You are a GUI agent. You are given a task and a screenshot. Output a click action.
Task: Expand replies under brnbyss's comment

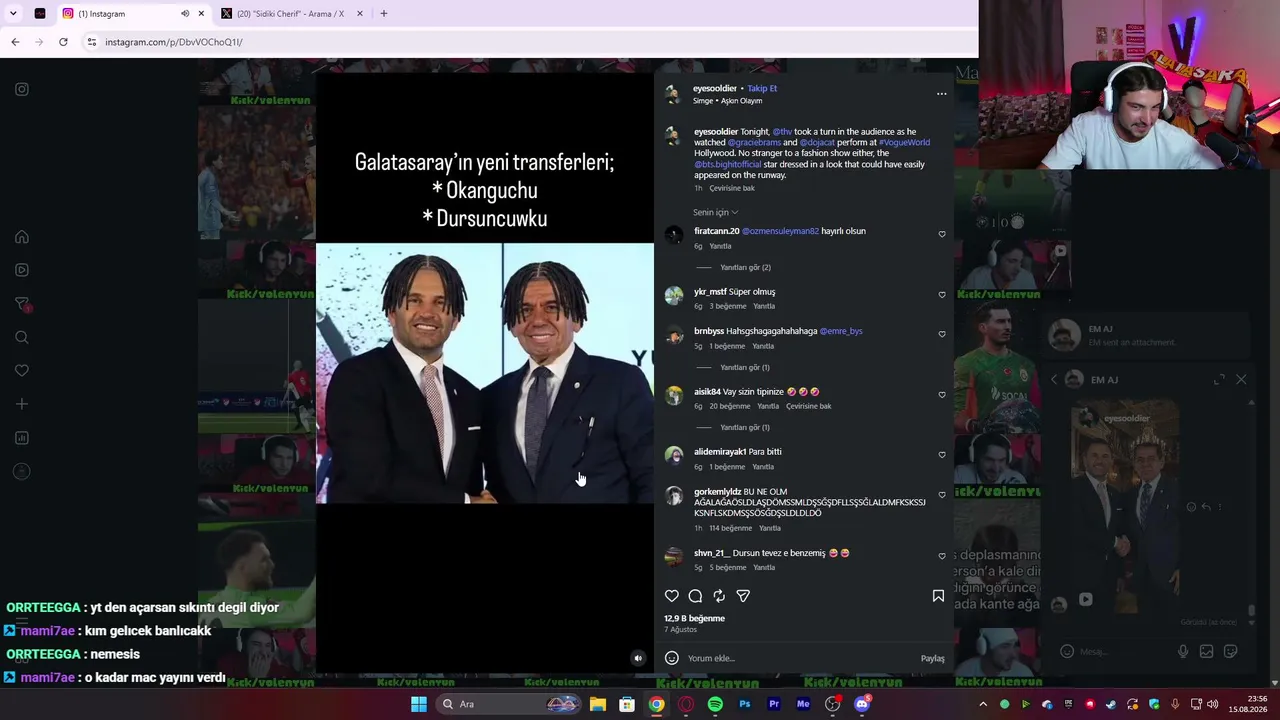point(745,367)
